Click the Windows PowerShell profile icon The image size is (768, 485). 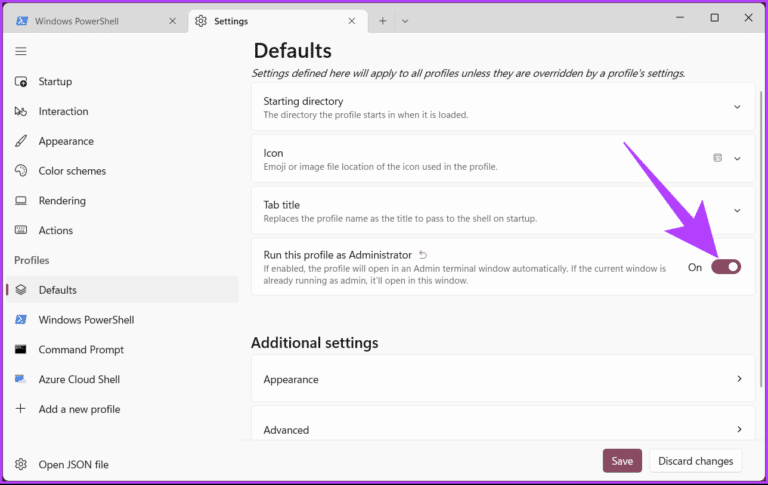[x=21, y=320]
